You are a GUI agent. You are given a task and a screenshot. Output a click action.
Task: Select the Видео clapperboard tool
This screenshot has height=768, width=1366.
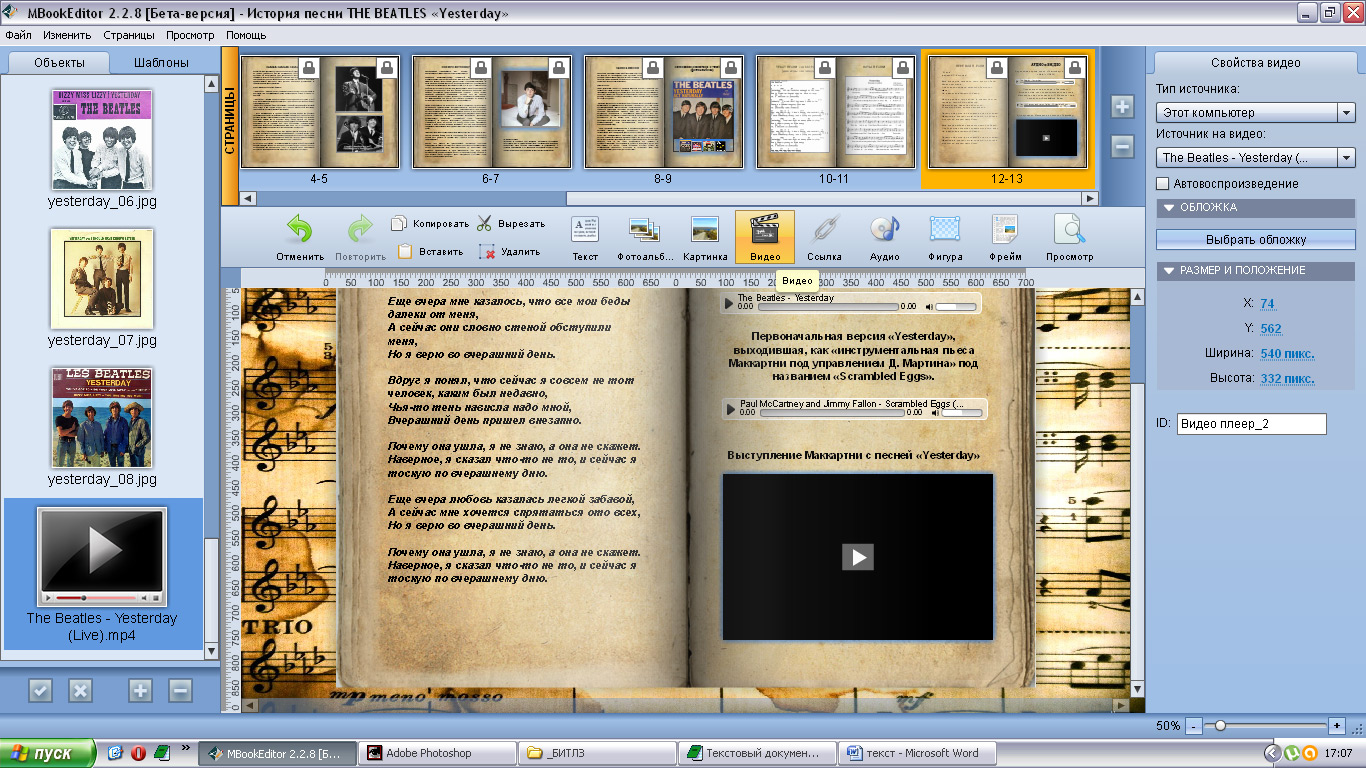tap(765, 237)
